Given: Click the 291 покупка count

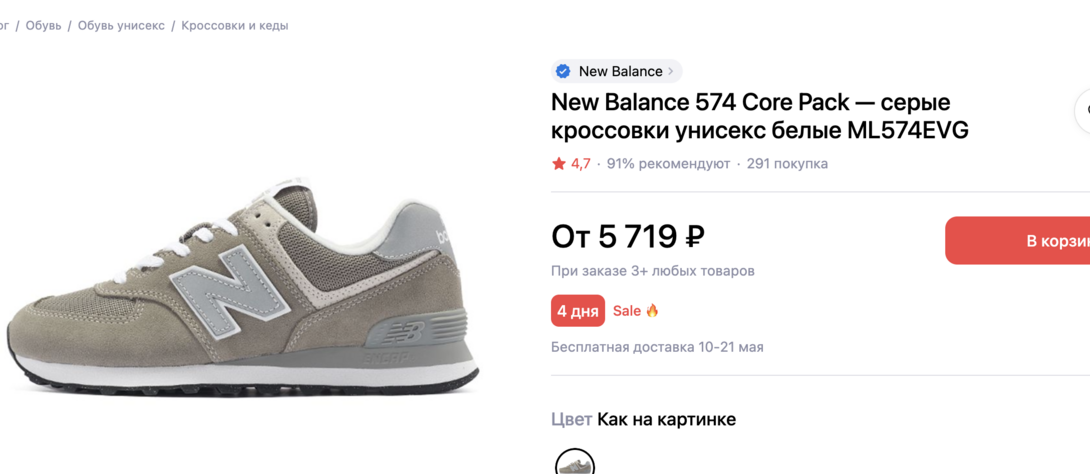Looking at the screenshot, I should (787, 164).
